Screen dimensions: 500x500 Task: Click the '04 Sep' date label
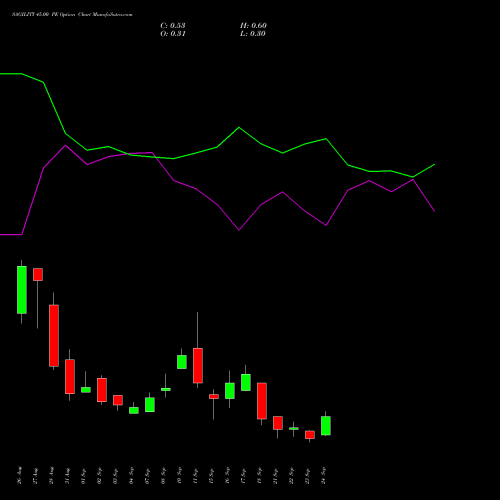pos(131,475)
